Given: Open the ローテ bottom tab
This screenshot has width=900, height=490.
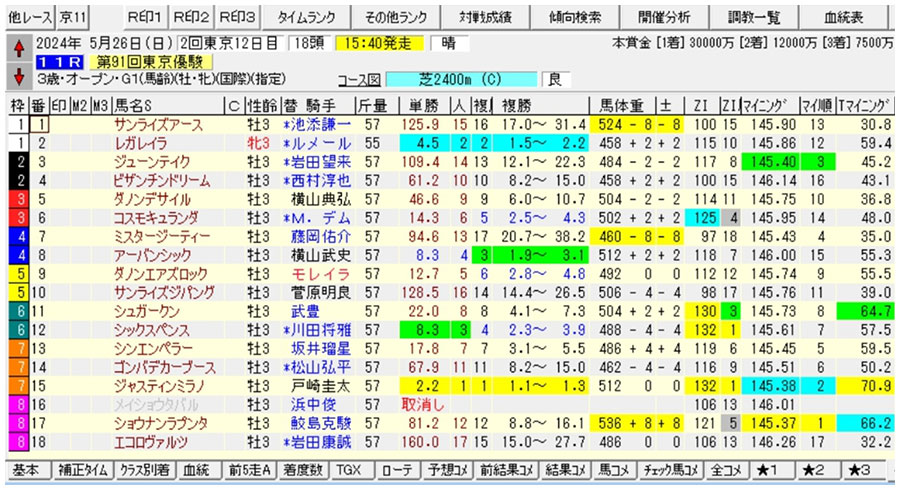Looking at the screenshot, I should tap(397, 470).
